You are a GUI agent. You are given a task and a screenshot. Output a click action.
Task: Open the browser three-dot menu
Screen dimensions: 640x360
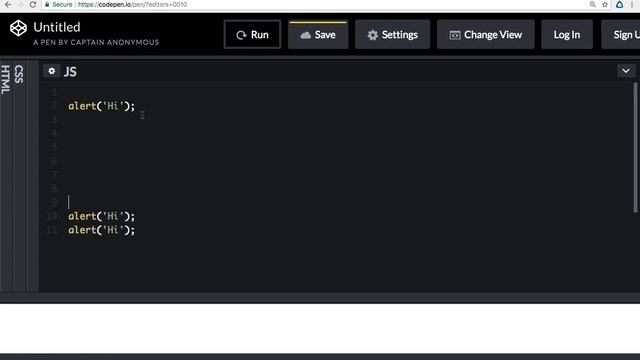[632, 4]
